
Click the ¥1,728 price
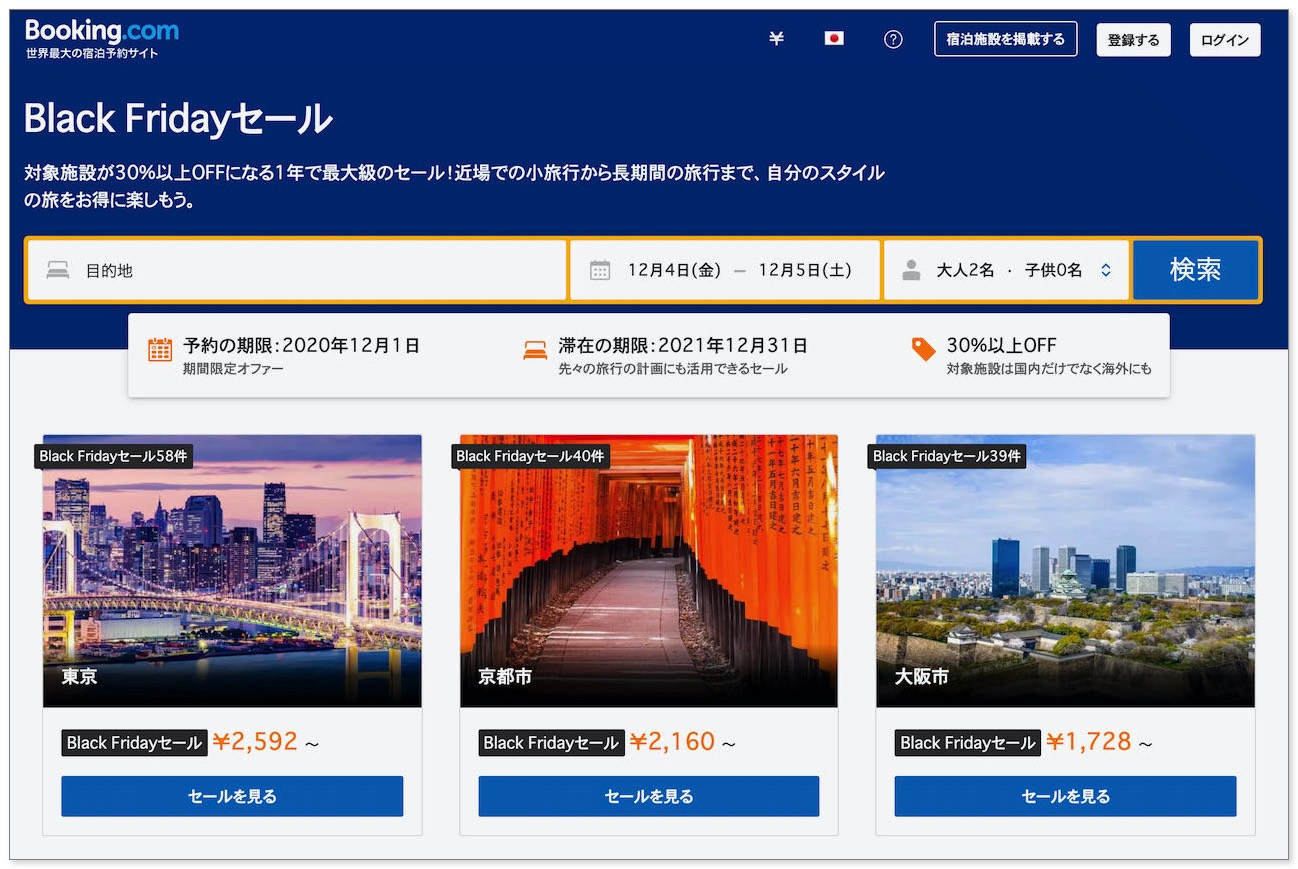click(1089, 741)
